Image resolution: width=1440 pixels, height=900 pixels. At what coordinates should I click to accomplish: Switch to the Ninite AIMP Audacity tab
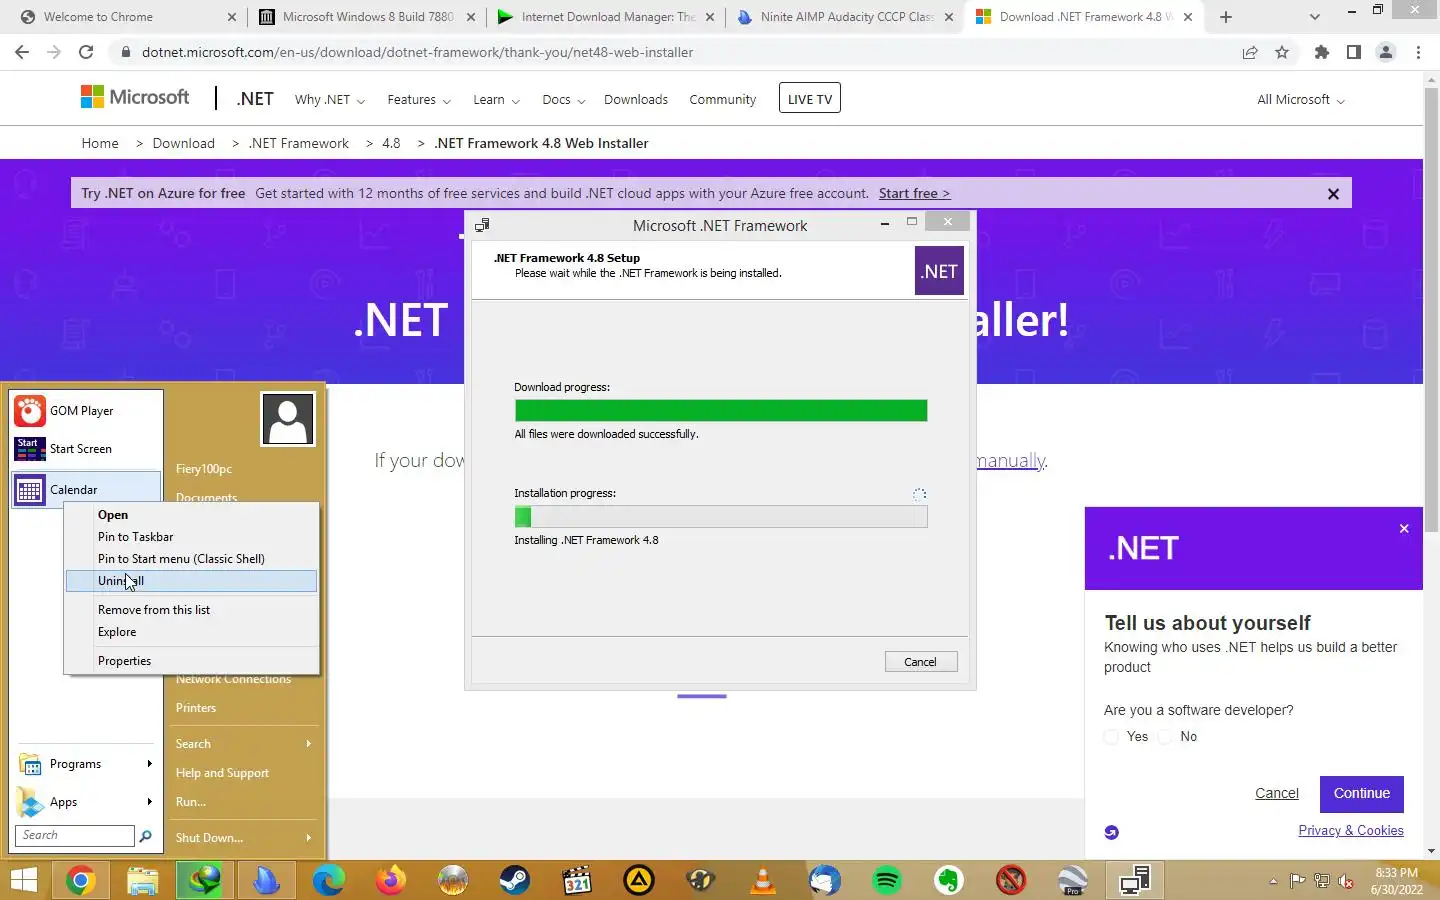(x=846, y=17)
